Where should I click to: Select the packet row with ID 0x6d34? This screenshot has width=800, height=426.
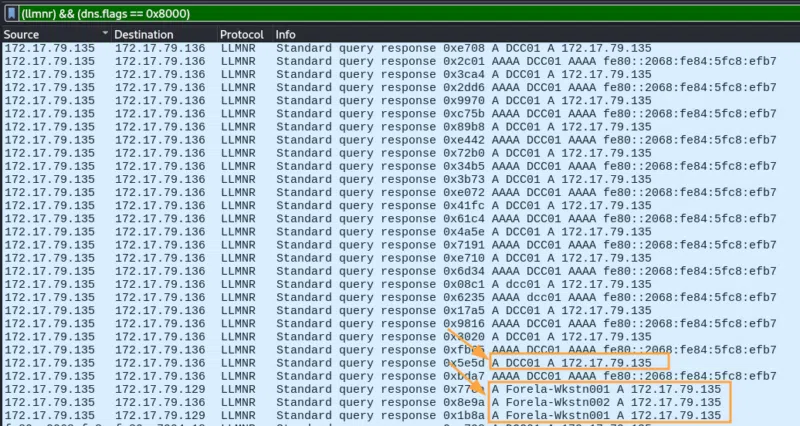[x=401, y=271]
